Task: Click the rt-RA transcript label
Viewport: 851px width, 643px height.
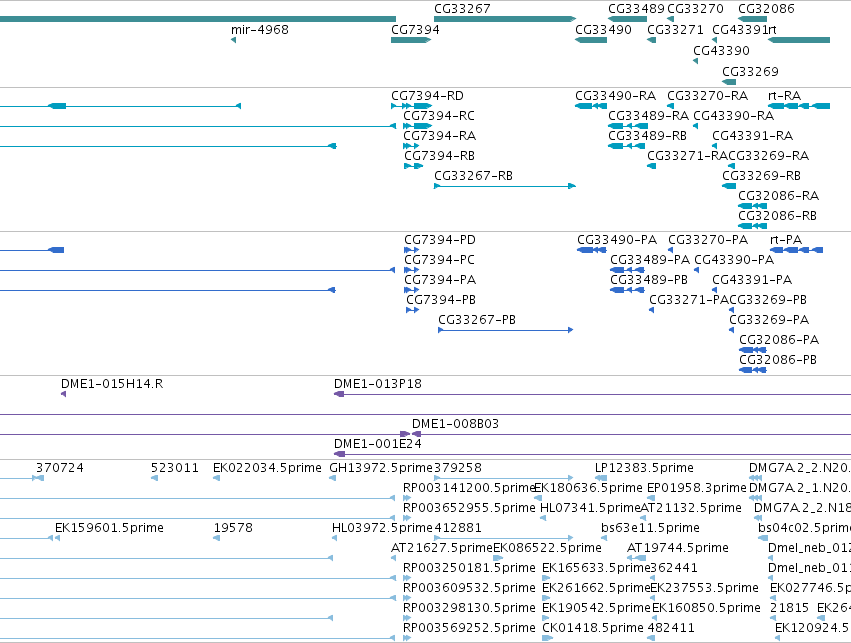Action: [784, 96]
